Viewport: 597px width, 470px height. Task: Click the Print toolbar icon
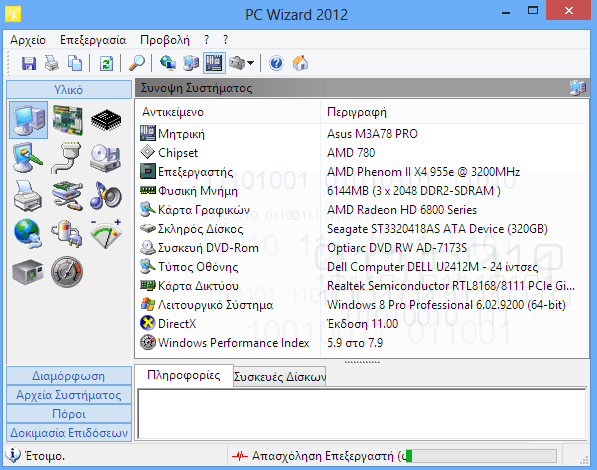point(52,63)
